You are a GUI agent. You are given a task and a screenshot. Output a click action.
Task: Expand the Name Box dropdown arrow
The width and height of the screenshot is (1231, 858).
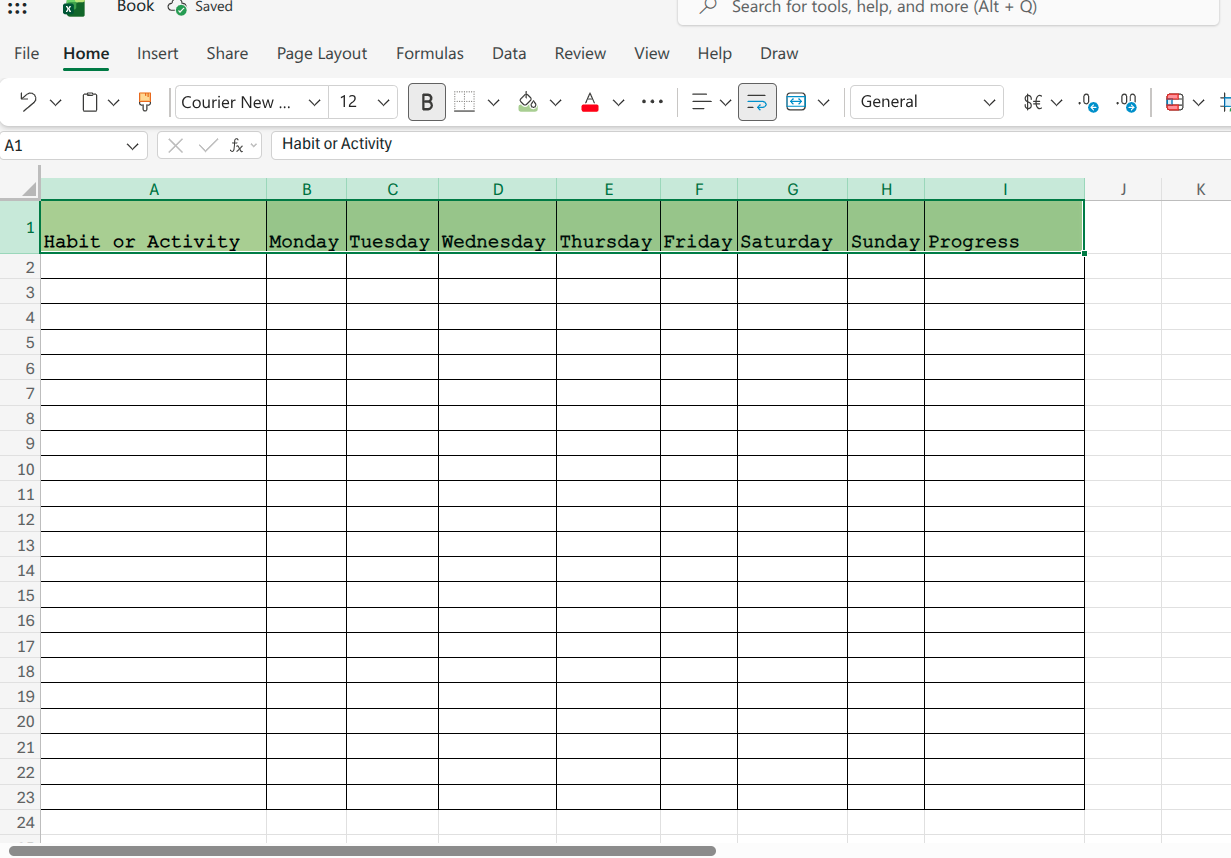point(133,146)
